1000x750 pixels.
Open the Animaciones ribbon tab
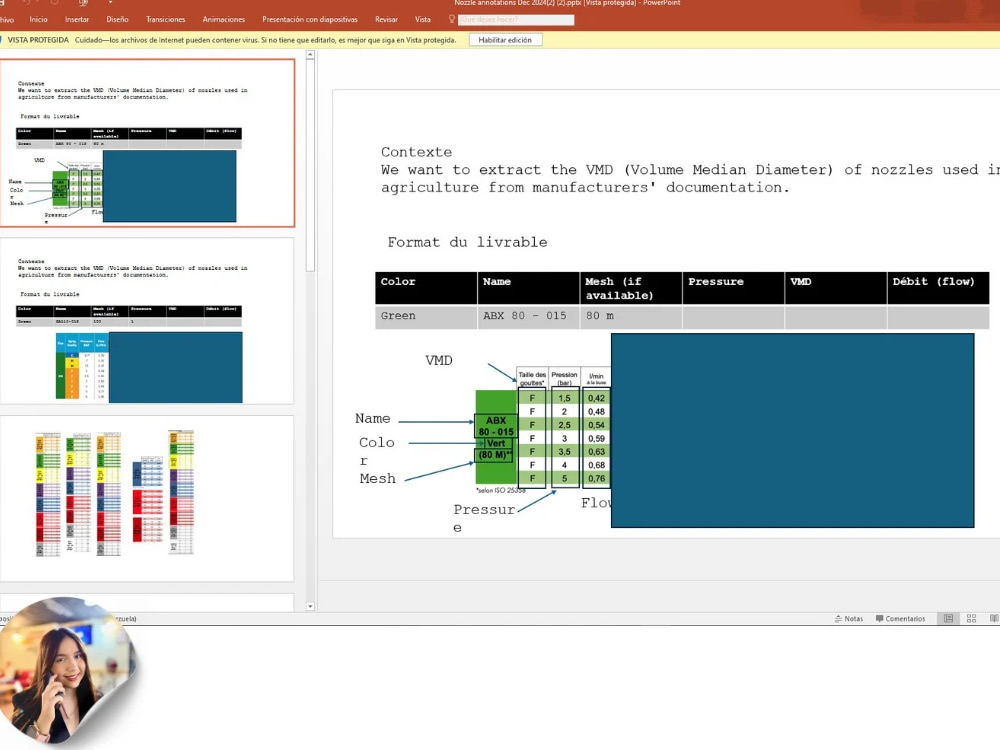click(x=224, y=19)
